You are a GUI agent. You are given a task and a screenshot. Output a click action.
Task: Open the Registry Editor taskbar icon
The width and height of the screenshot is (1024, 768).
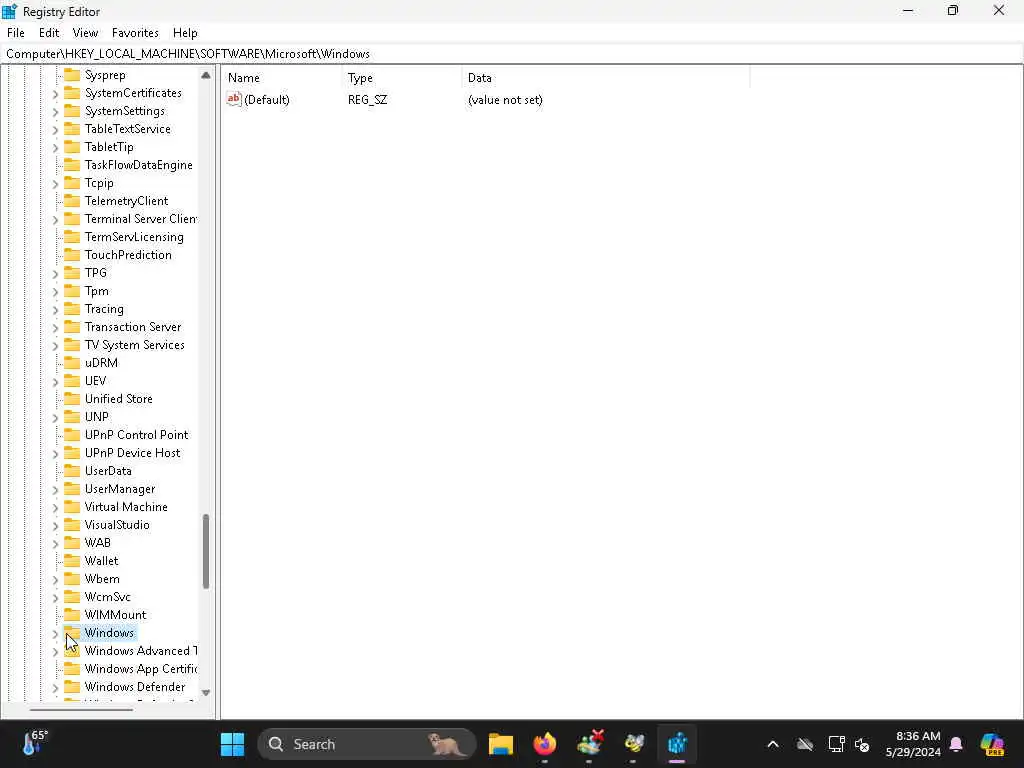677,744
